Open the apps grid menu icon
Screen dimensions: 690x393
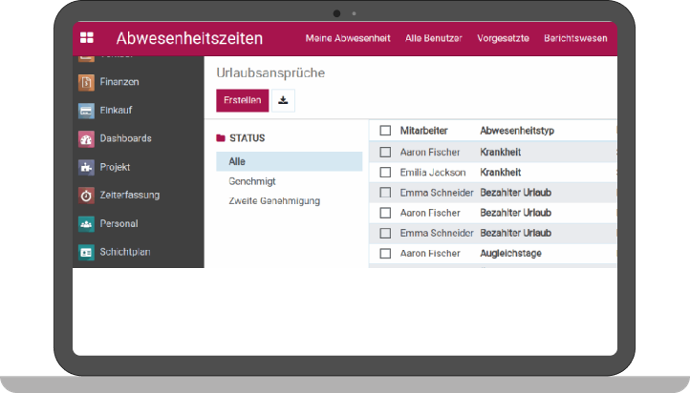coord(87,38)
